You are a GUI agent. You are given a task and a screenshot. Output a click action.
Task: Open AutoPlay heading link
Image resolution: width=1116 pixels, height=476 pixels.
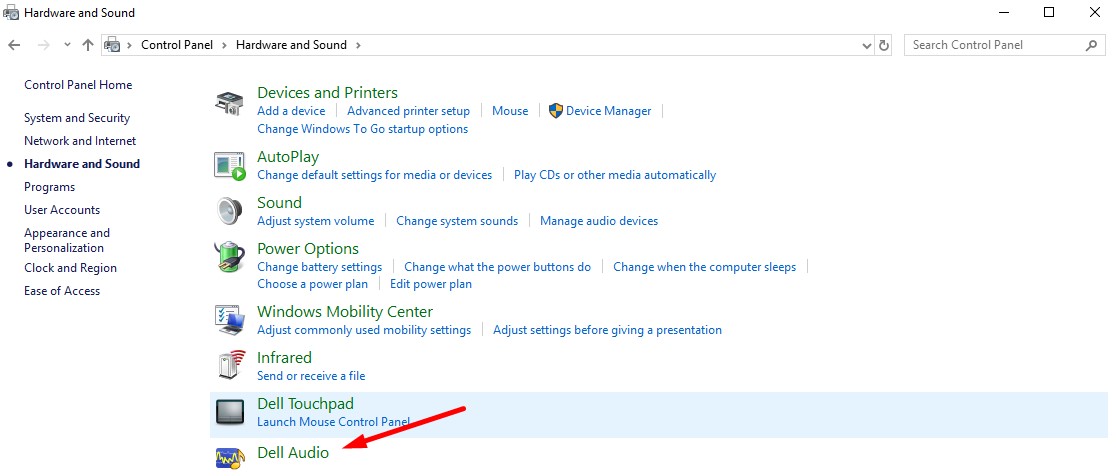pos(288,157)
